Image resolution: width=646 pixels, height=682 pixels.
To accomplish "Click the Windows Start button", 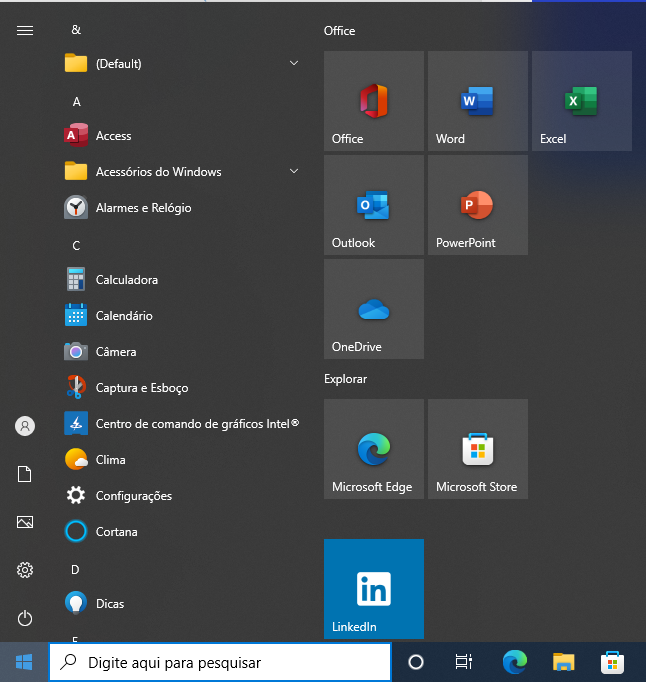I will coord(24,662).
